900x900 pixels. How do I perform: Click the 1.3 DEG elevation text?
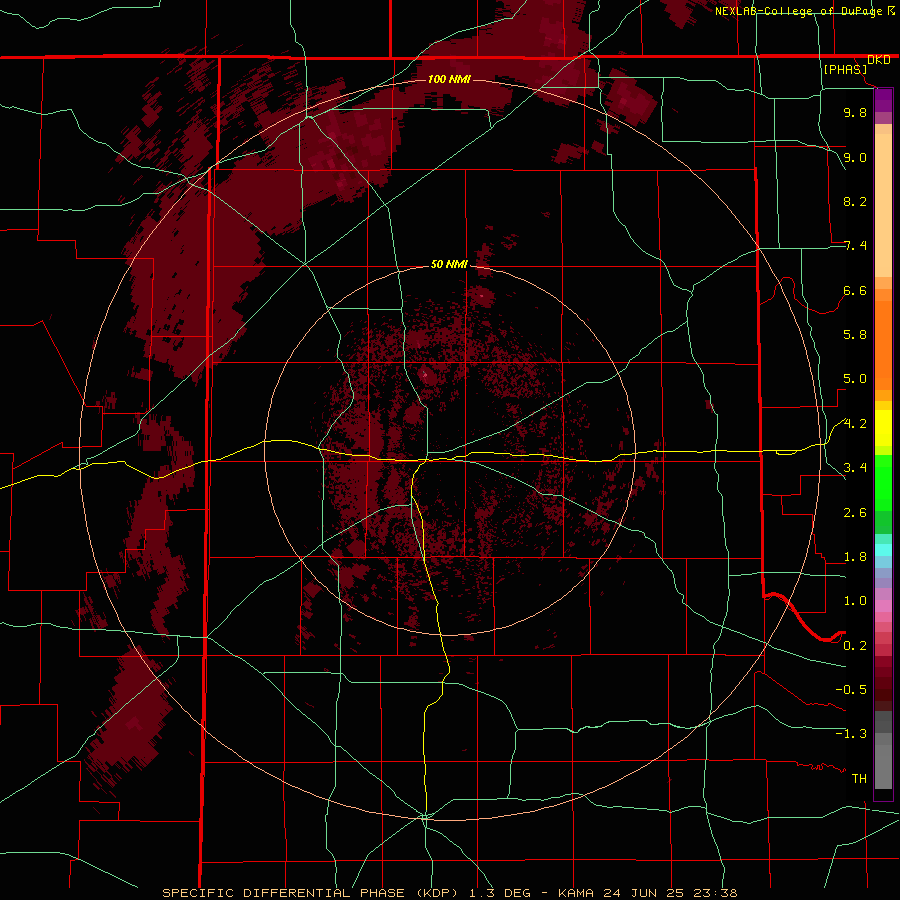498,893
